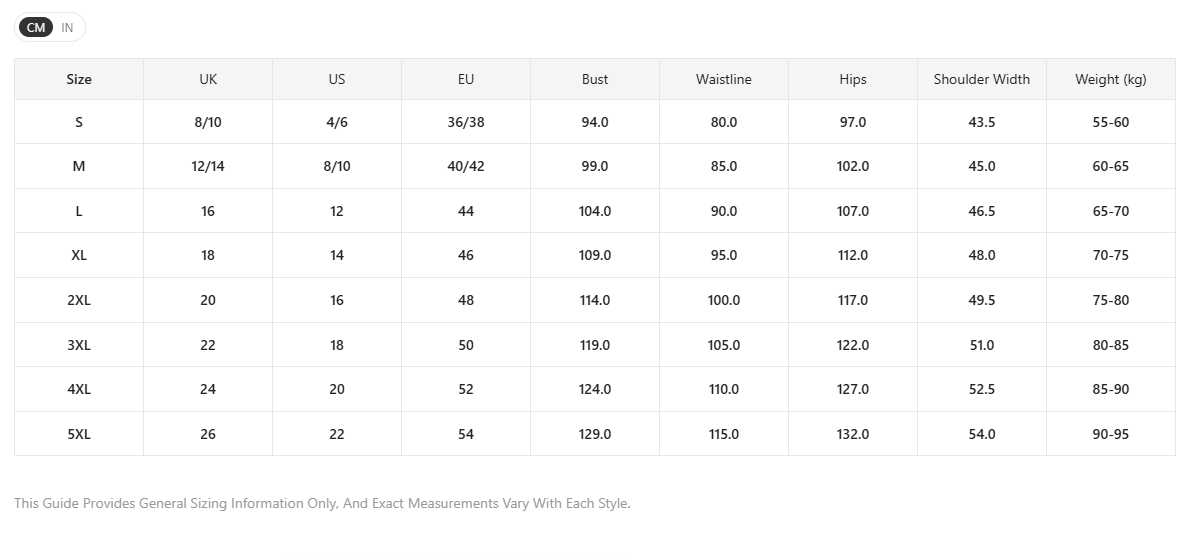Click the L shoulder width 46.5
Viewport: 1192px width, 555px height.
tap(981, 211)
